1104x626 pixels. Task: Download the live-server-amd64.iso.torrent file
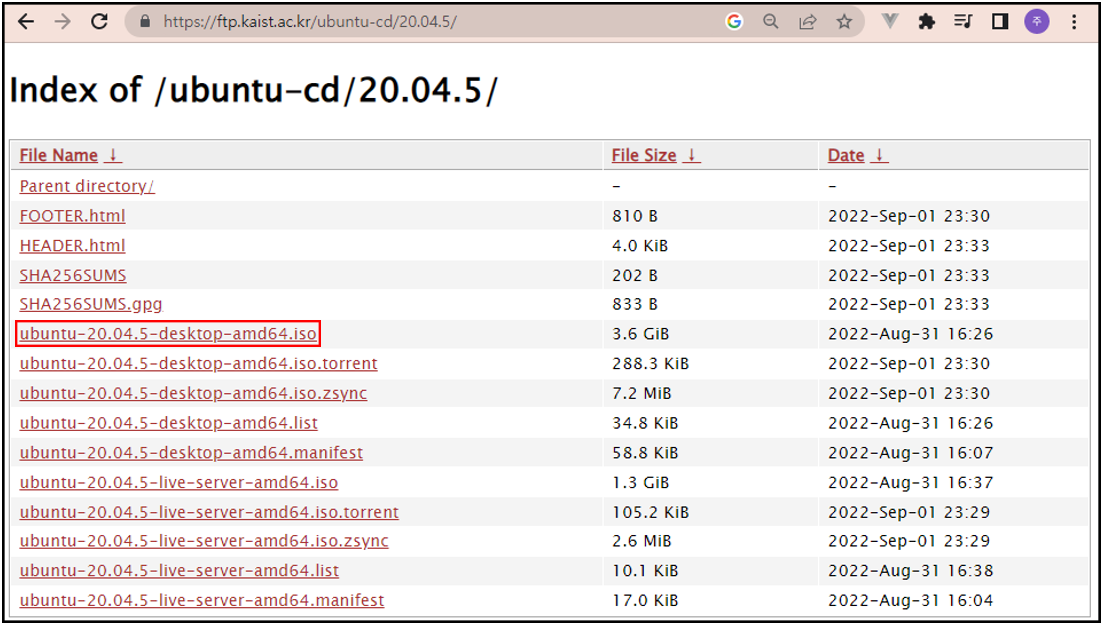click(x=209, y=512)
